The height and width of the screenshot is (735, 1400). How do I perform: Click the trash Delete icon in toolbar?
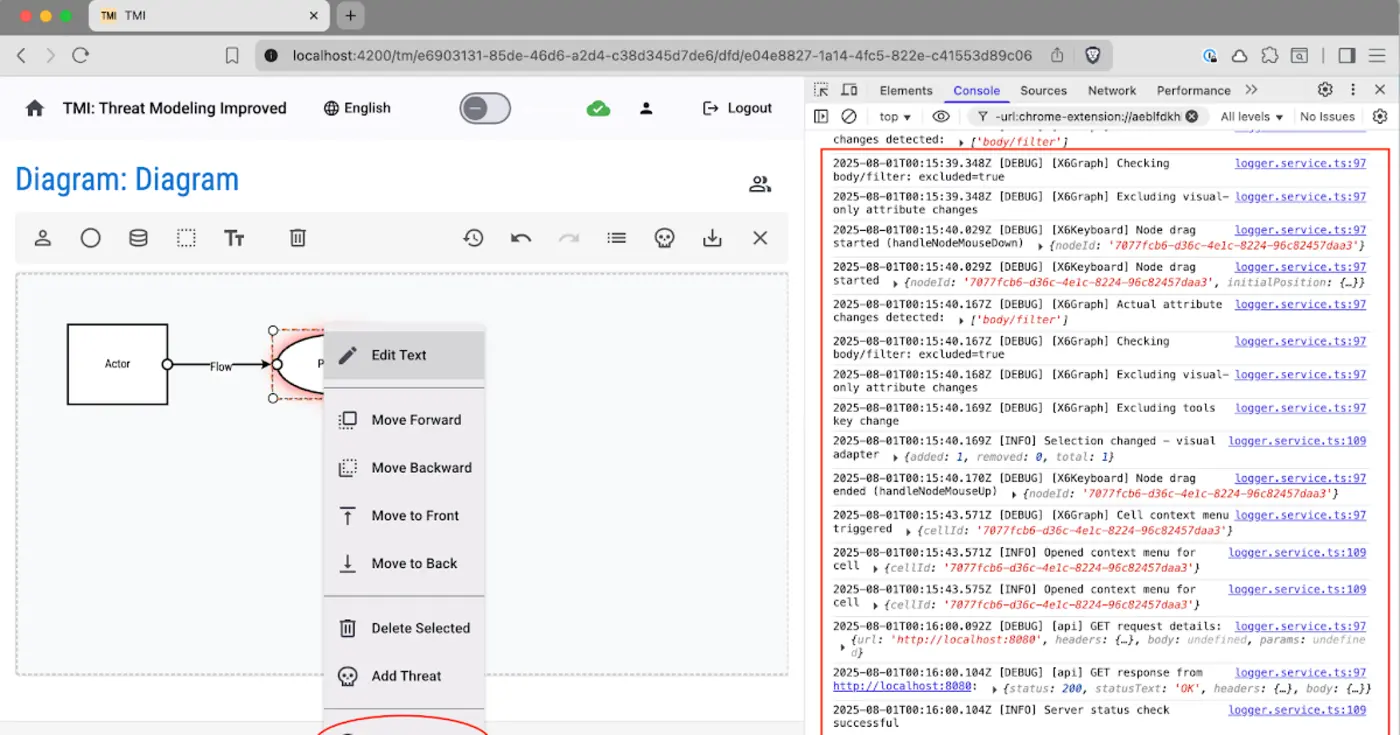297,238
